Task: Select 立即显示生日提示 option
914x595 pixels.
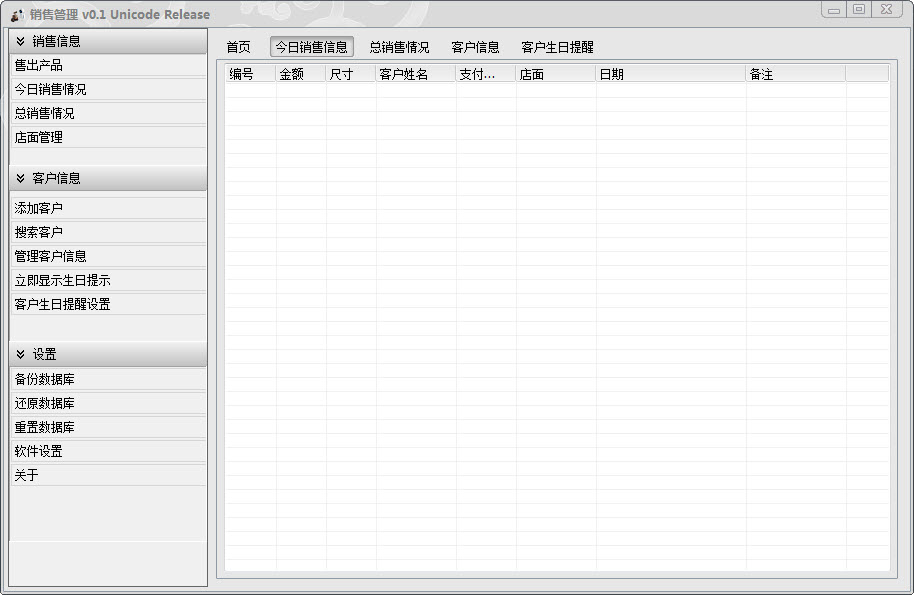Action: 62,281
